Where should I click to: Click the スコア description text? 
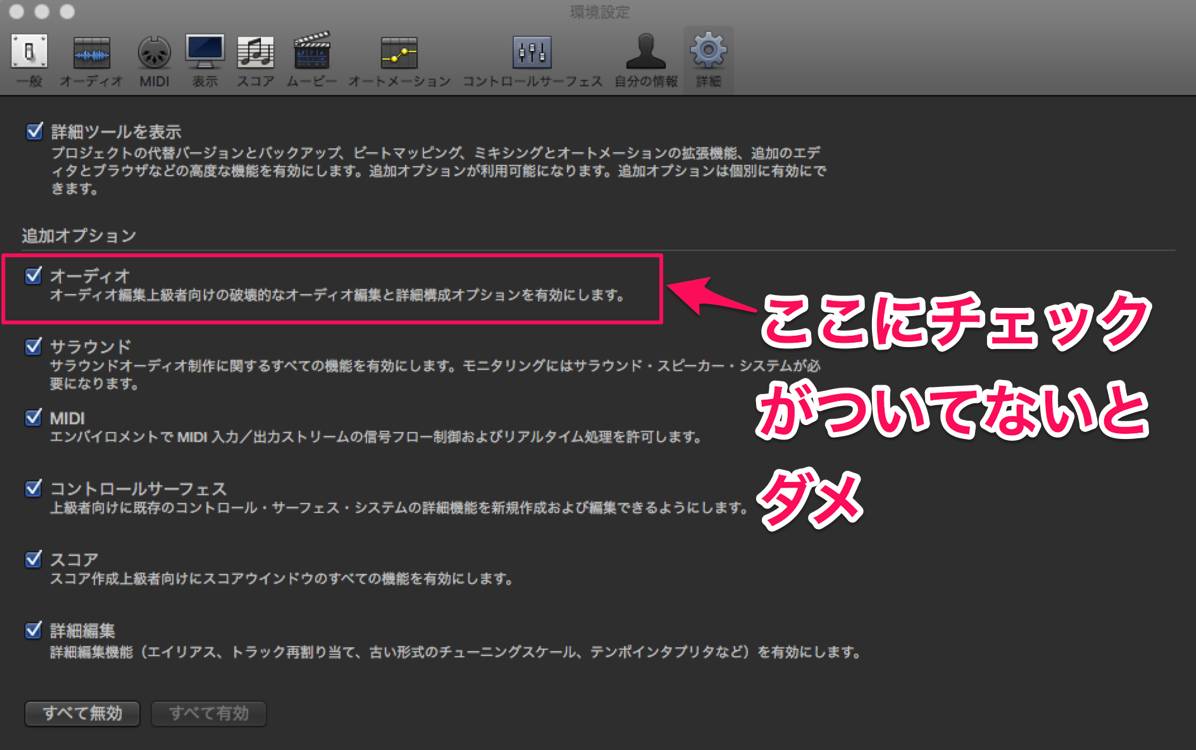click(x=281, y=579)
